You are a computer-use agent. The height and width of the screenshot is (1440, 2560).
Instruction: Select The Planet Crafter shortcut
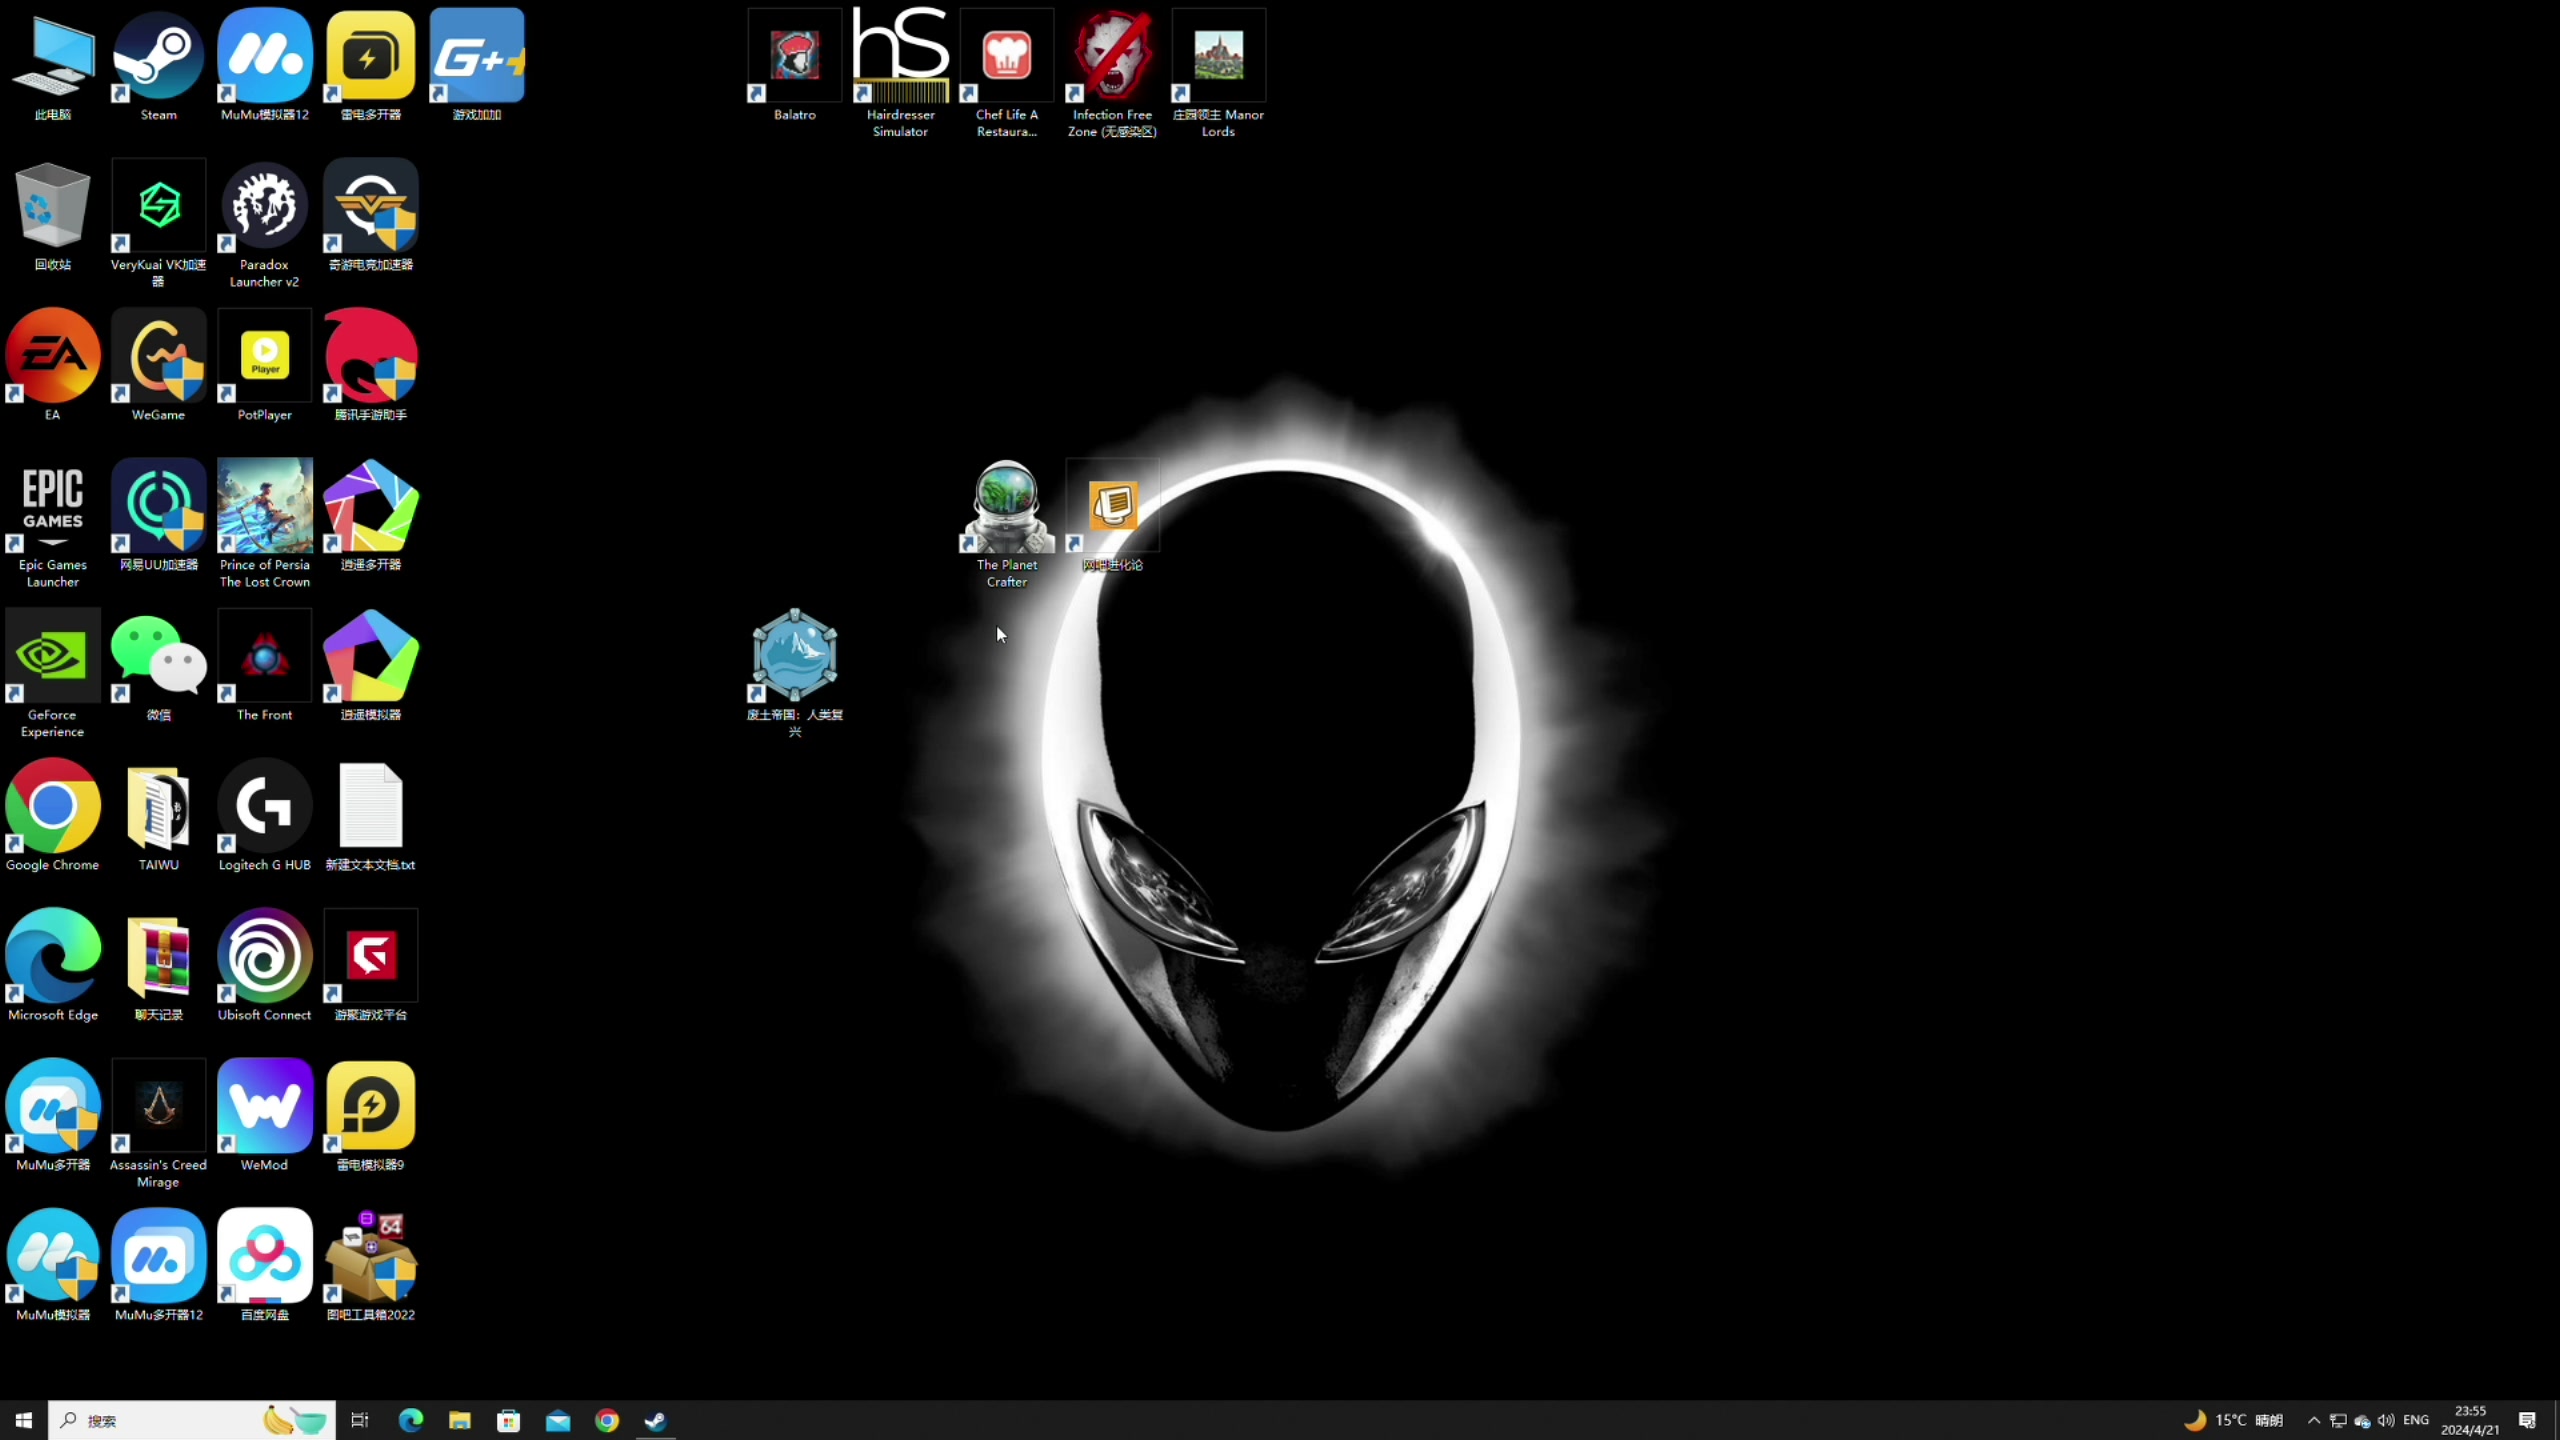pyautogui.click(x=1006, y=522)
